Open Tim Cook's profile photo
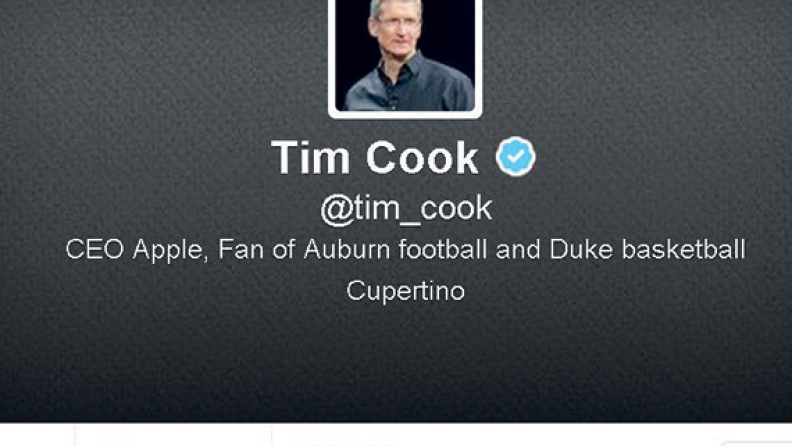Viewport: 792px width, 446px height. click(x=405, y=55)
